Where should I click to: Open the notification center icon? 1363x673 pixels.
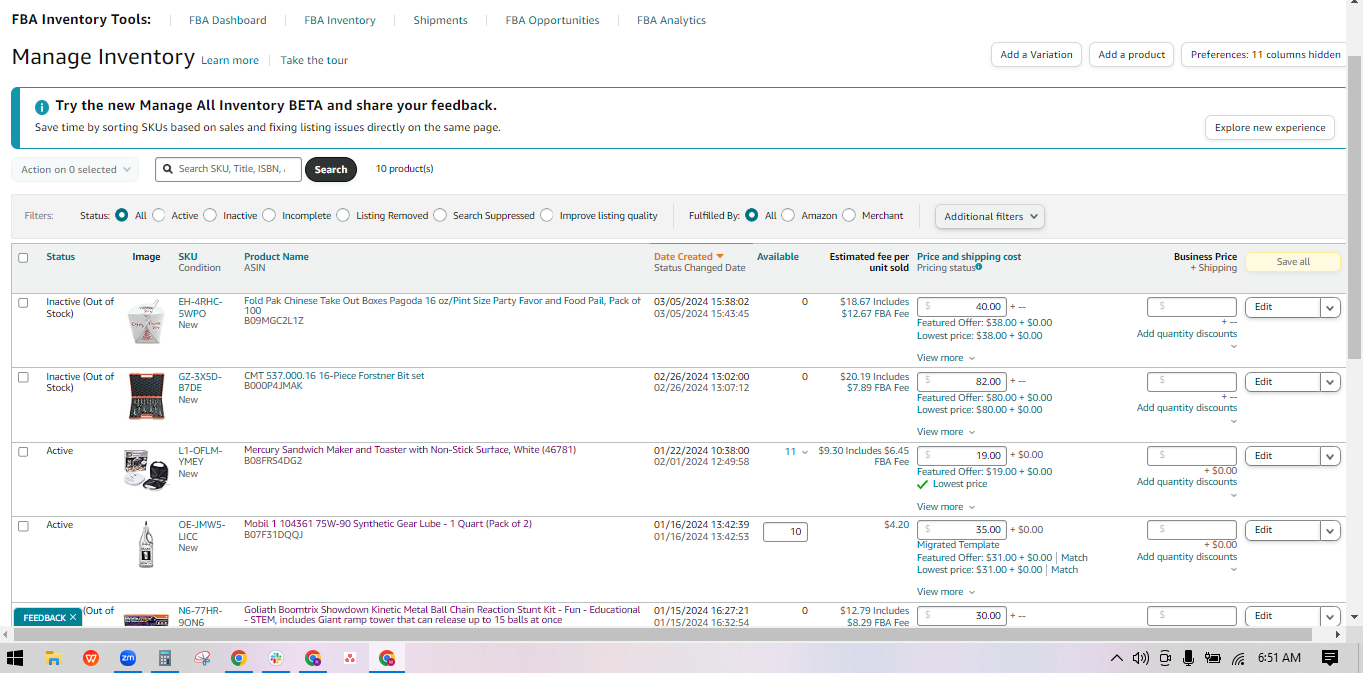1330,658
